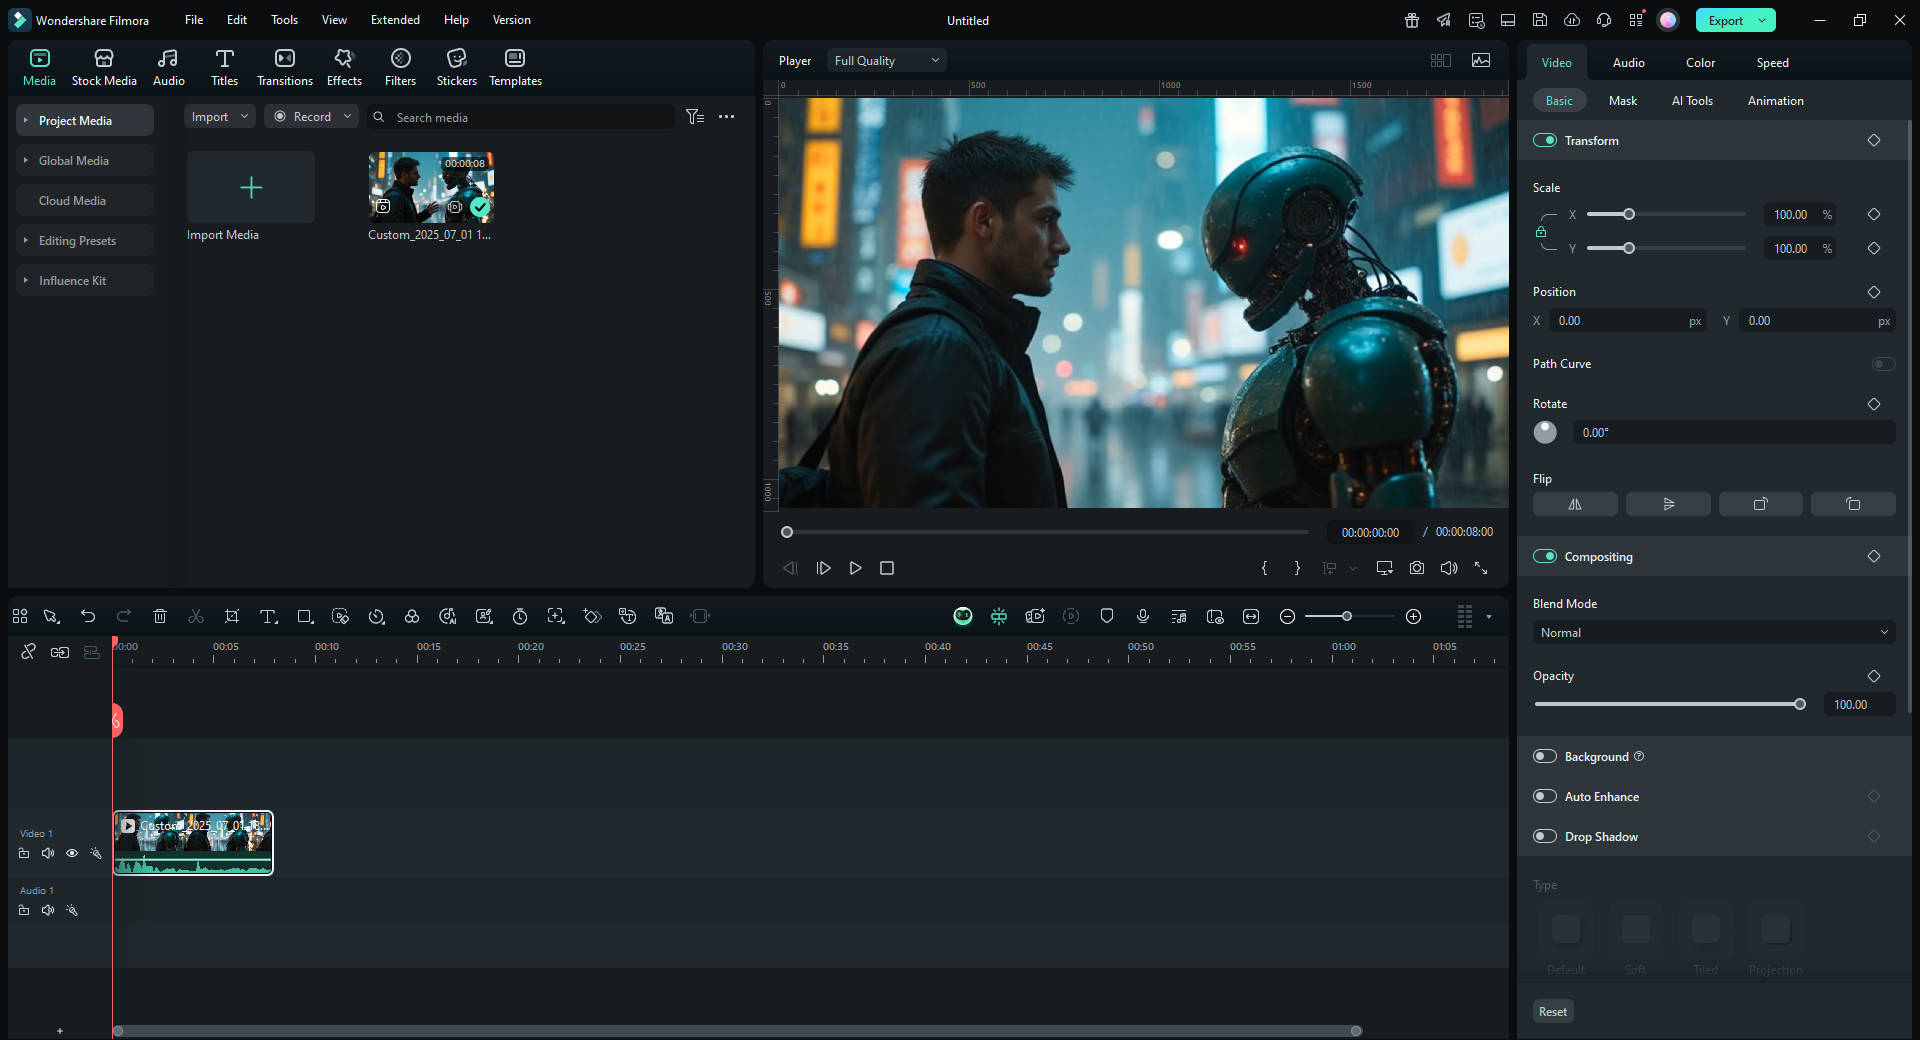Click the filter sort icon in media panel

click(x=695, y=117)
